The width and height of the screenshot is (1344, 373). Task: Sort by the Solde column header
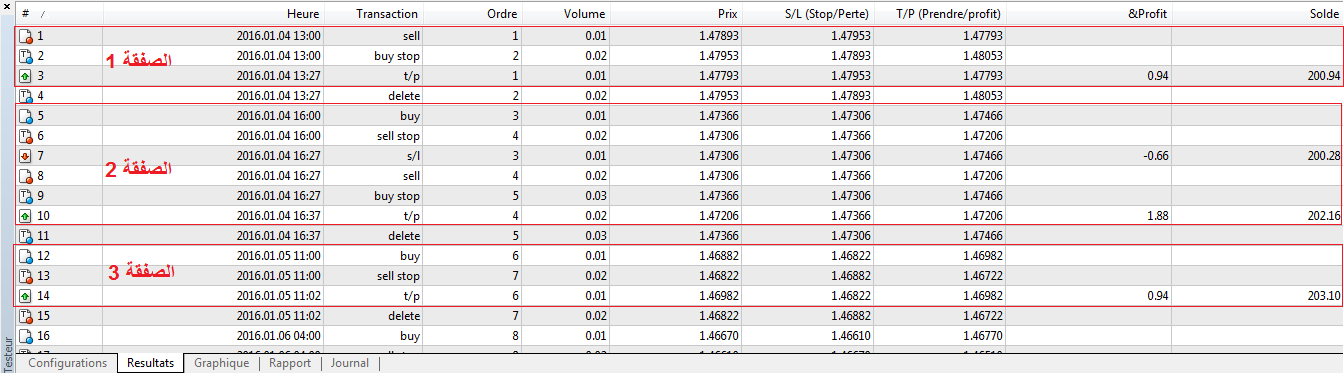coord(1258,15)
